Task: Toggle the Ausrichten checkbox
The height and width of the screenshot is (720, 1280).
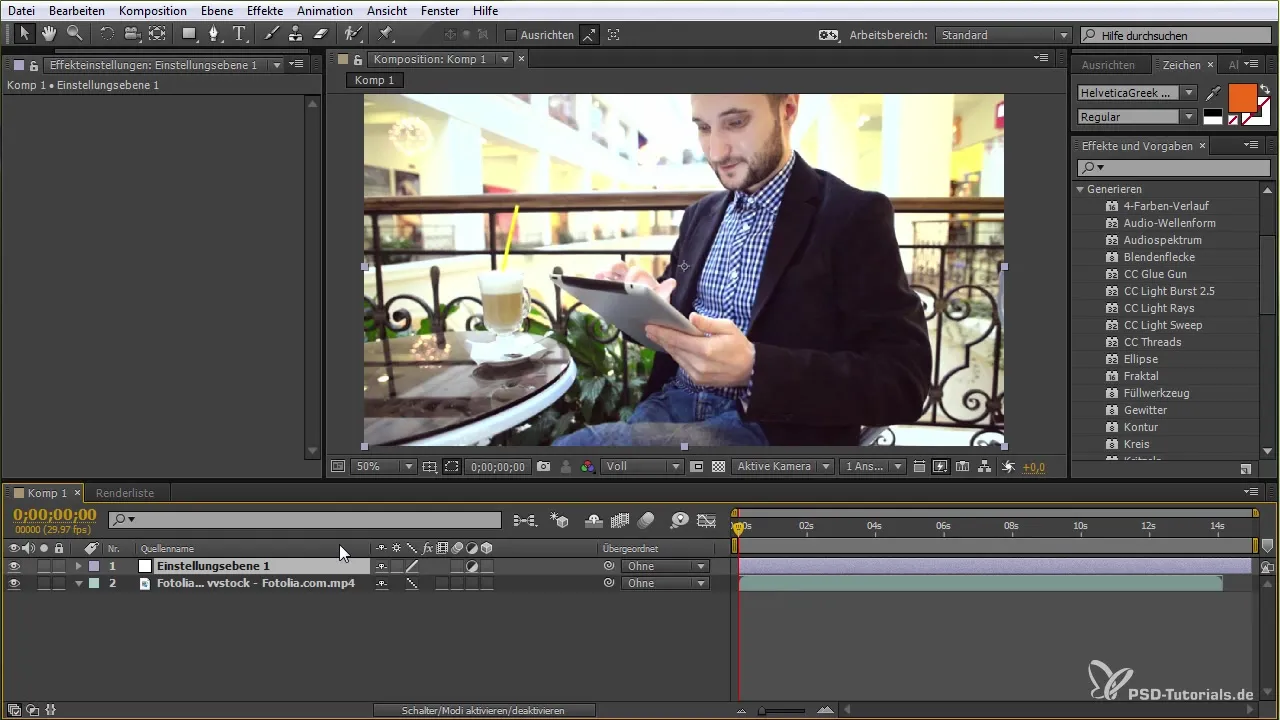Action: (511, 35)
